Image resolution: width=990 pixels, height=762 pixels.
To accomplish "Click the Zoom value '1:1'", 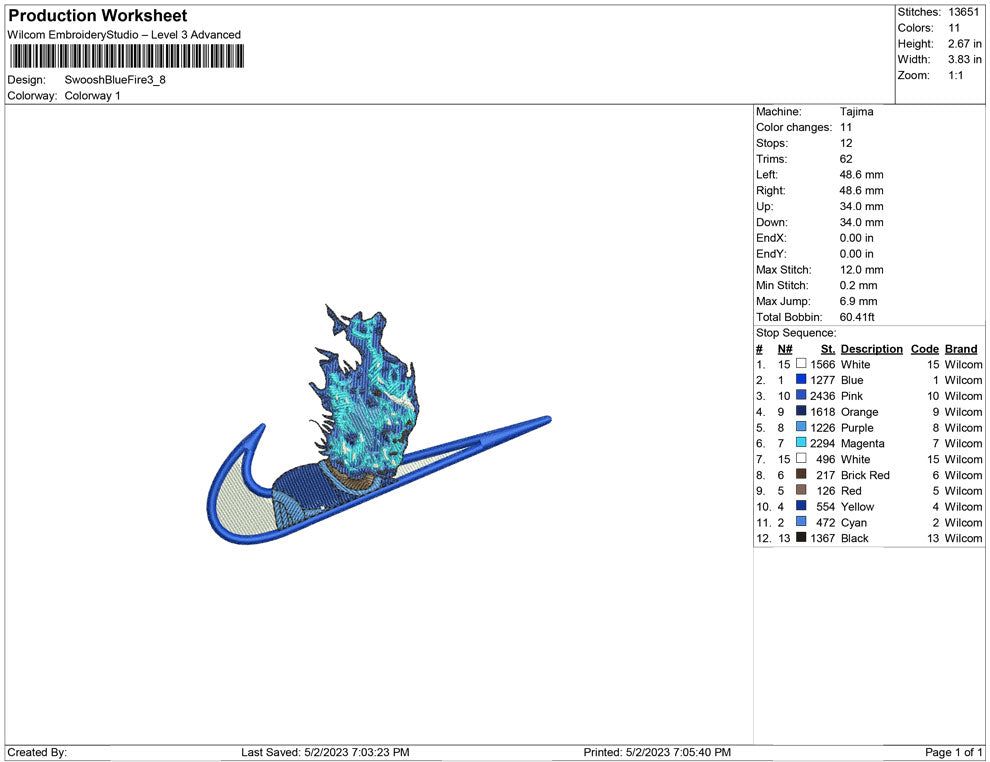I will (x=956, y=75).
